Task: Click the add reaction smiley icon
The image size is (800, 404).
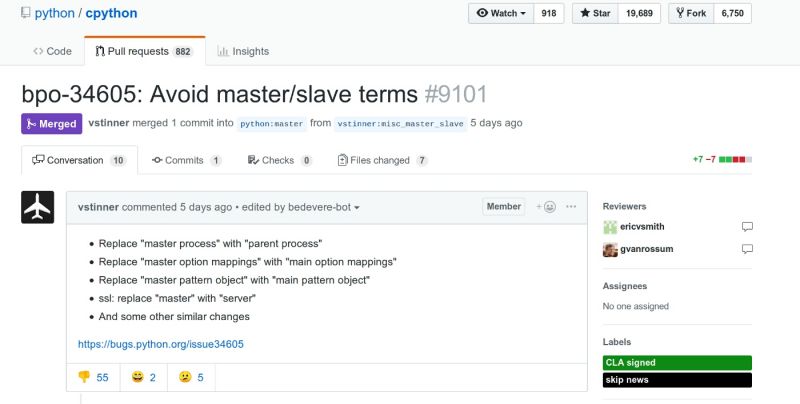Action: point(546,207)
